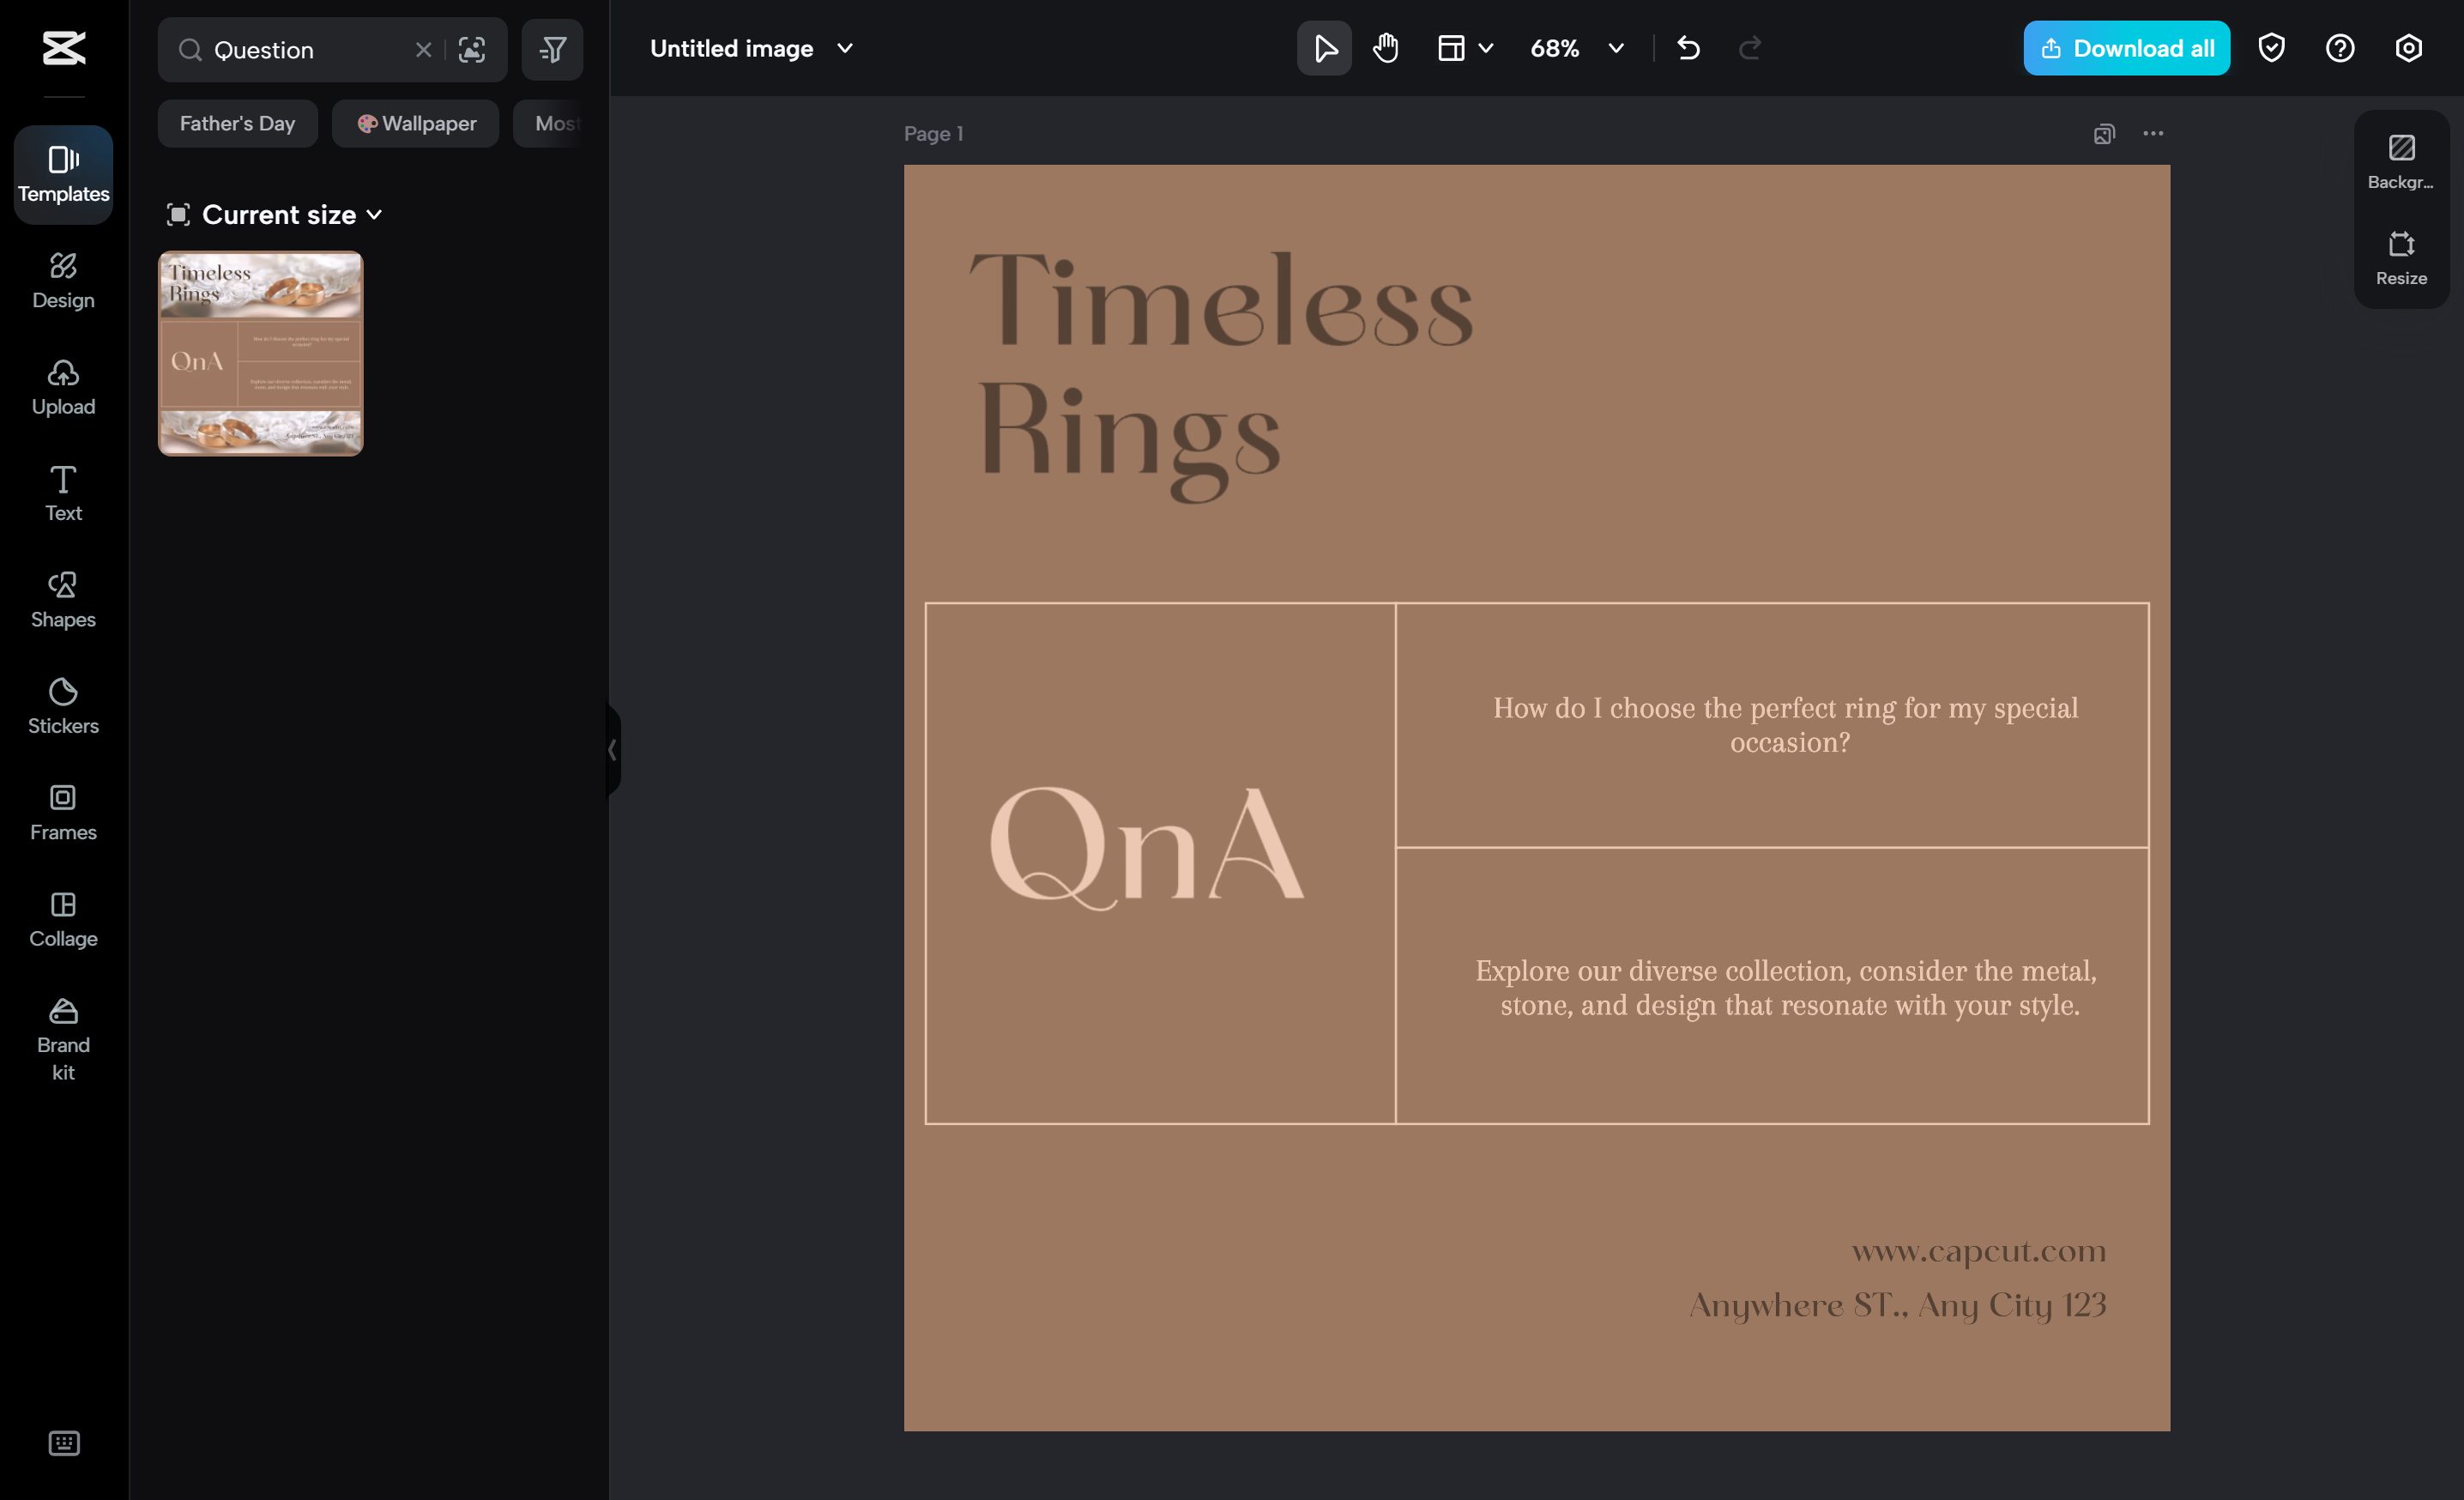Open the settings gear icon
The image size is (2464, 1500).
pos(2407,47)
